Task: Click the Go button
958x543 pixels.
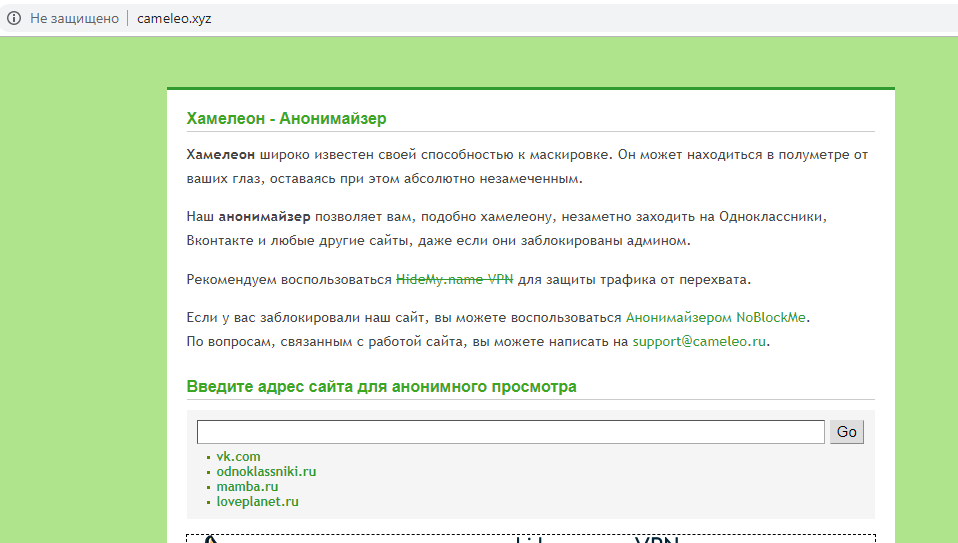Action: (847, 432)
